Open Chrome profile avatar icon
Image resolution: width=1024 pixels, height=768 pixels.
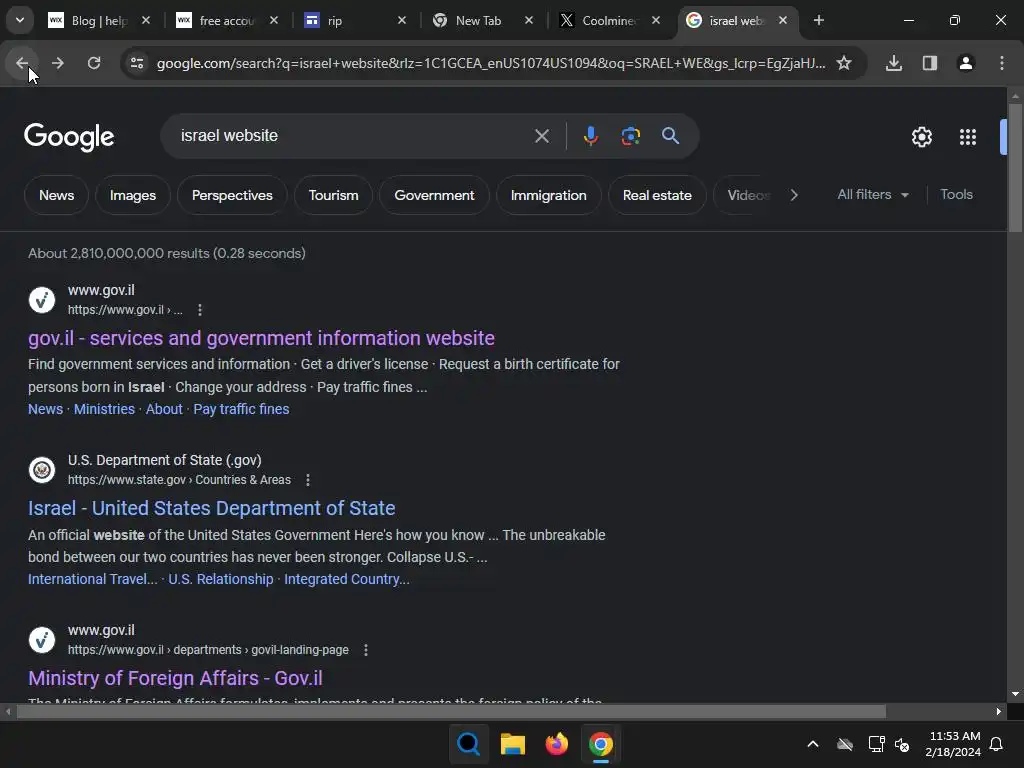click(965, 63)
